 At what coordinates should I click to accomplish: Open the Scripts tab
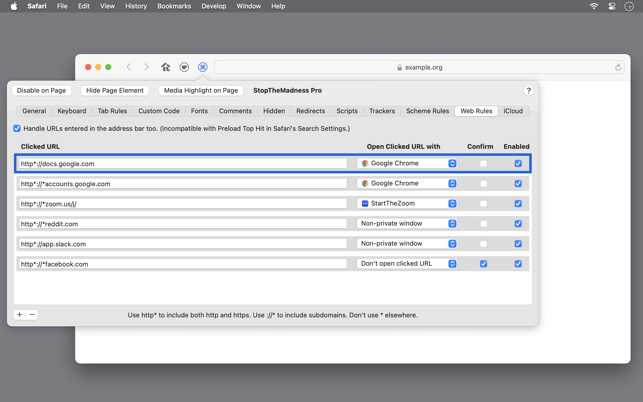click(347, 111)
